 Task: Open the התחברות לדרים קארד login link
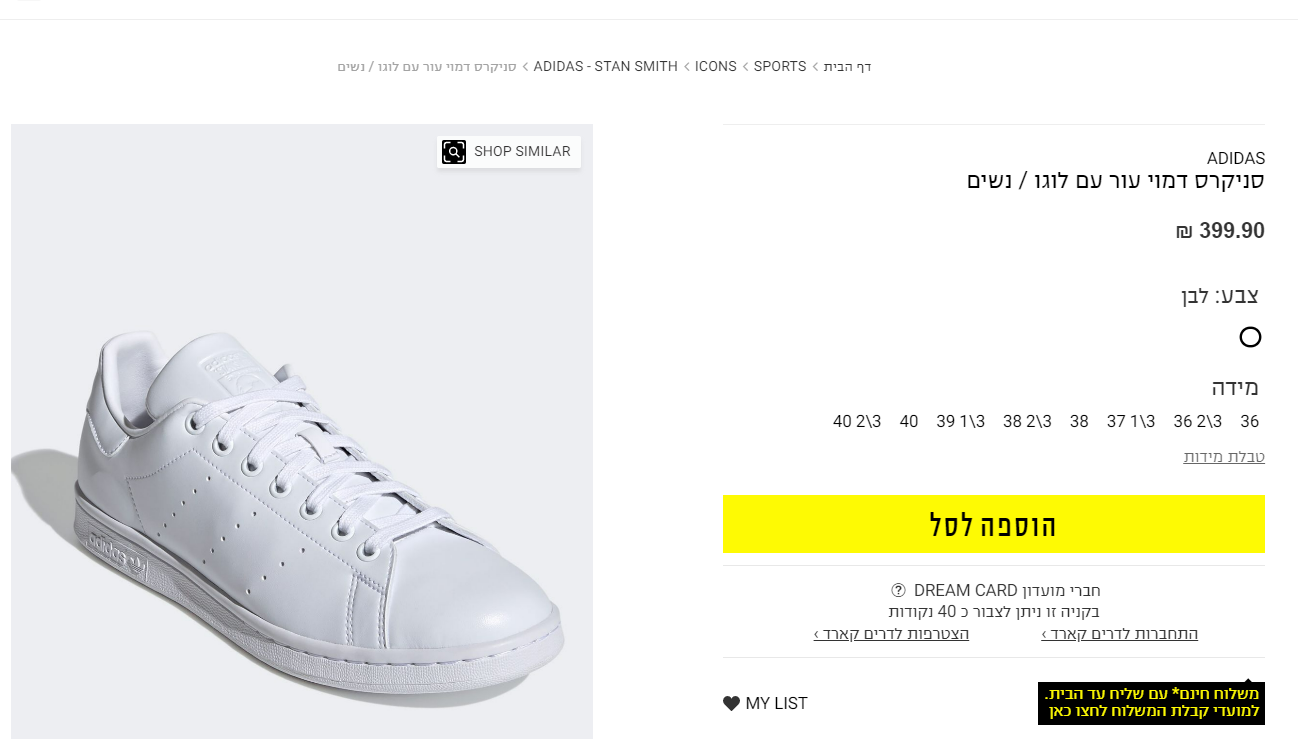[1120, 634]
